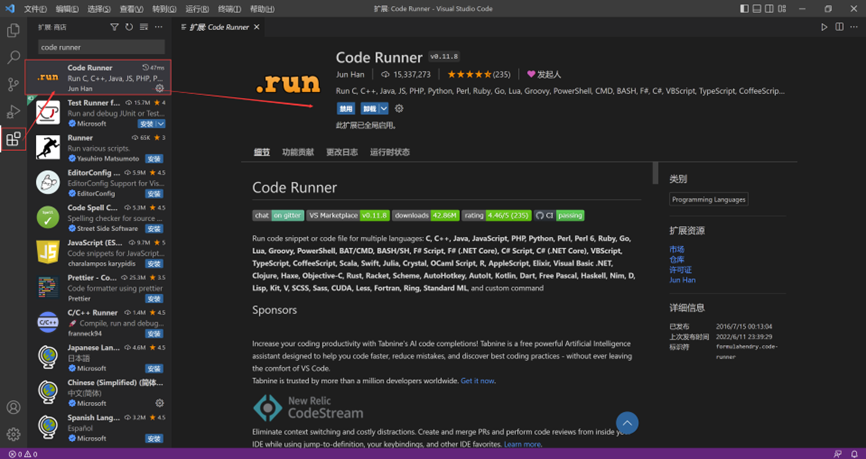Click the scroll-to-top round arrow button
The width and height of the screenshot is (866, 459).
point(627,424)
